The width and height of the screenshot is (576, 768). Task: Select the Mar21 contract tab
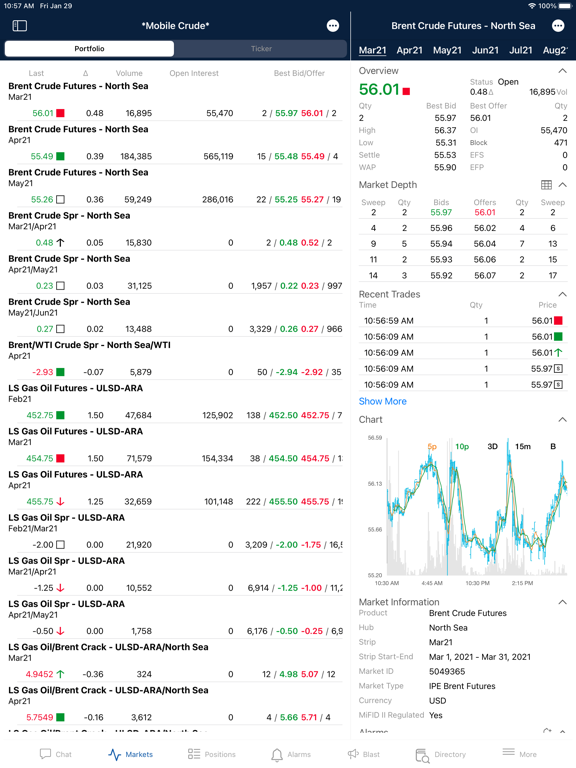pos(372,50)
